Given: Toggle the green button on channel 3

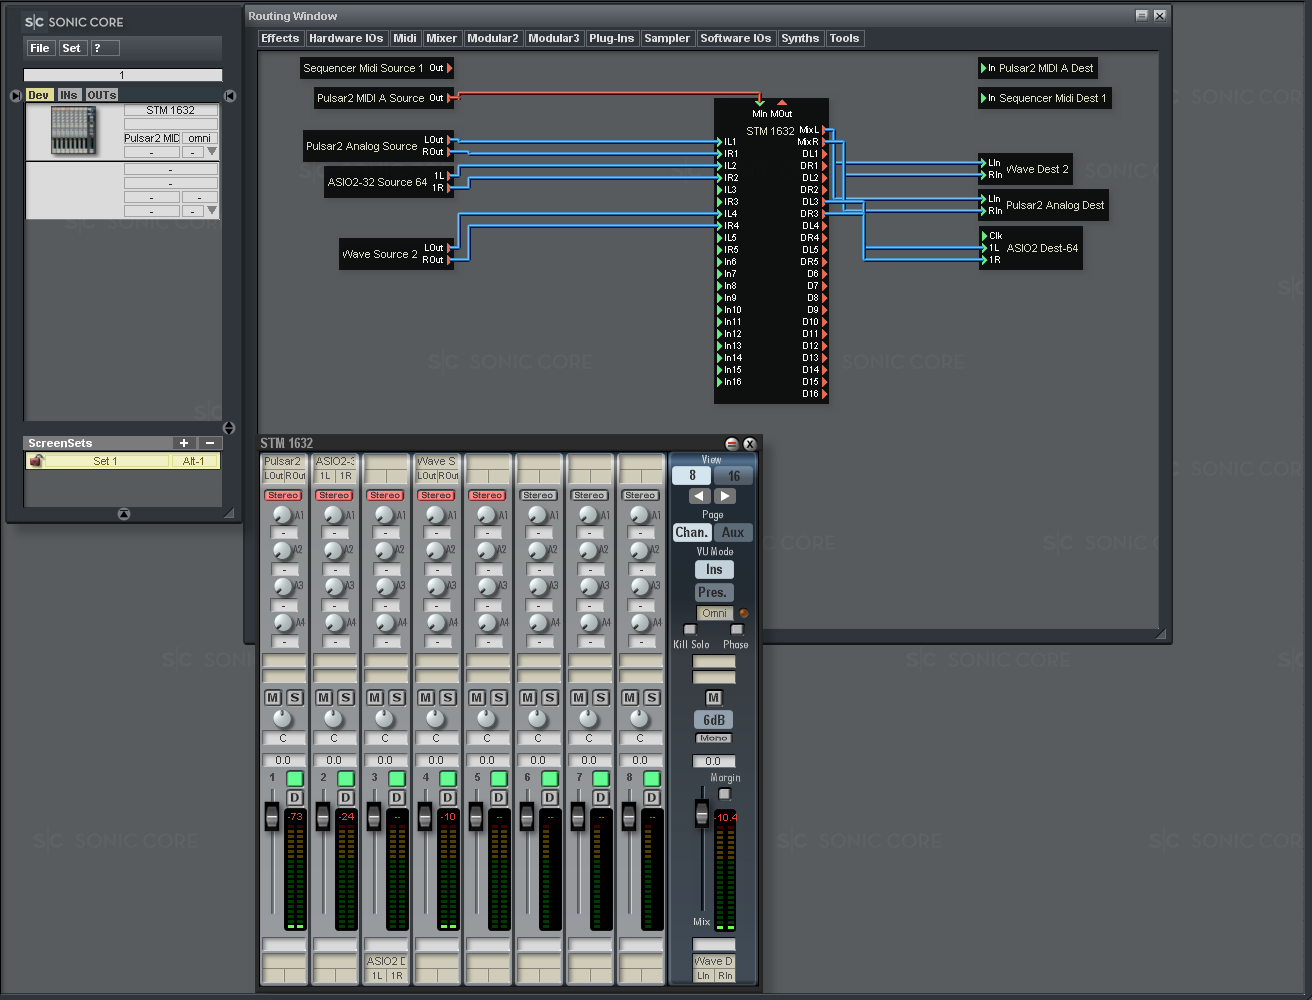Looking at the screenshot, I should [396, 778].
